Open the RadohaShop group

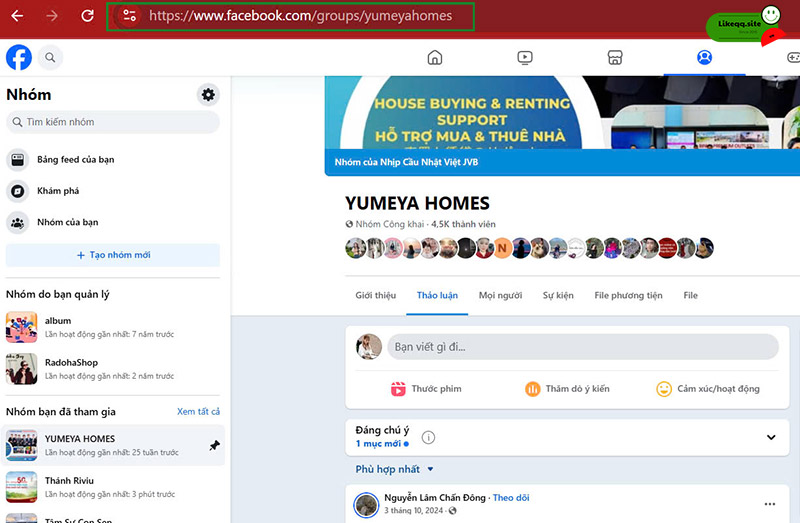pos(113,369)
